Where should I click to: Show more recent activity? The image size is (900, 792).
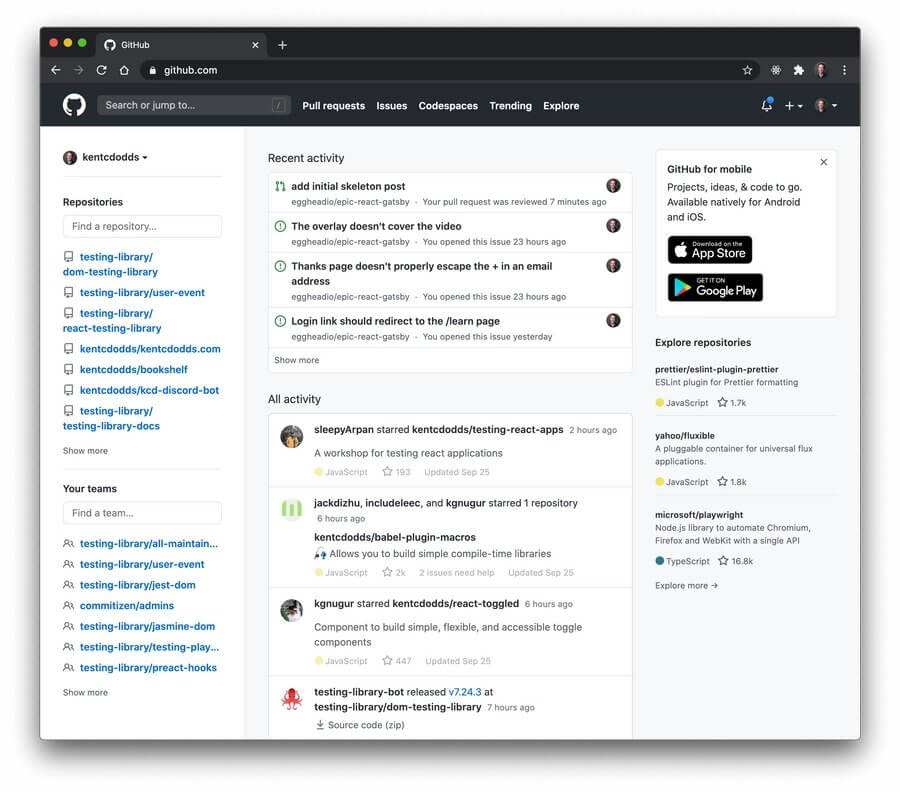(297, 360)
